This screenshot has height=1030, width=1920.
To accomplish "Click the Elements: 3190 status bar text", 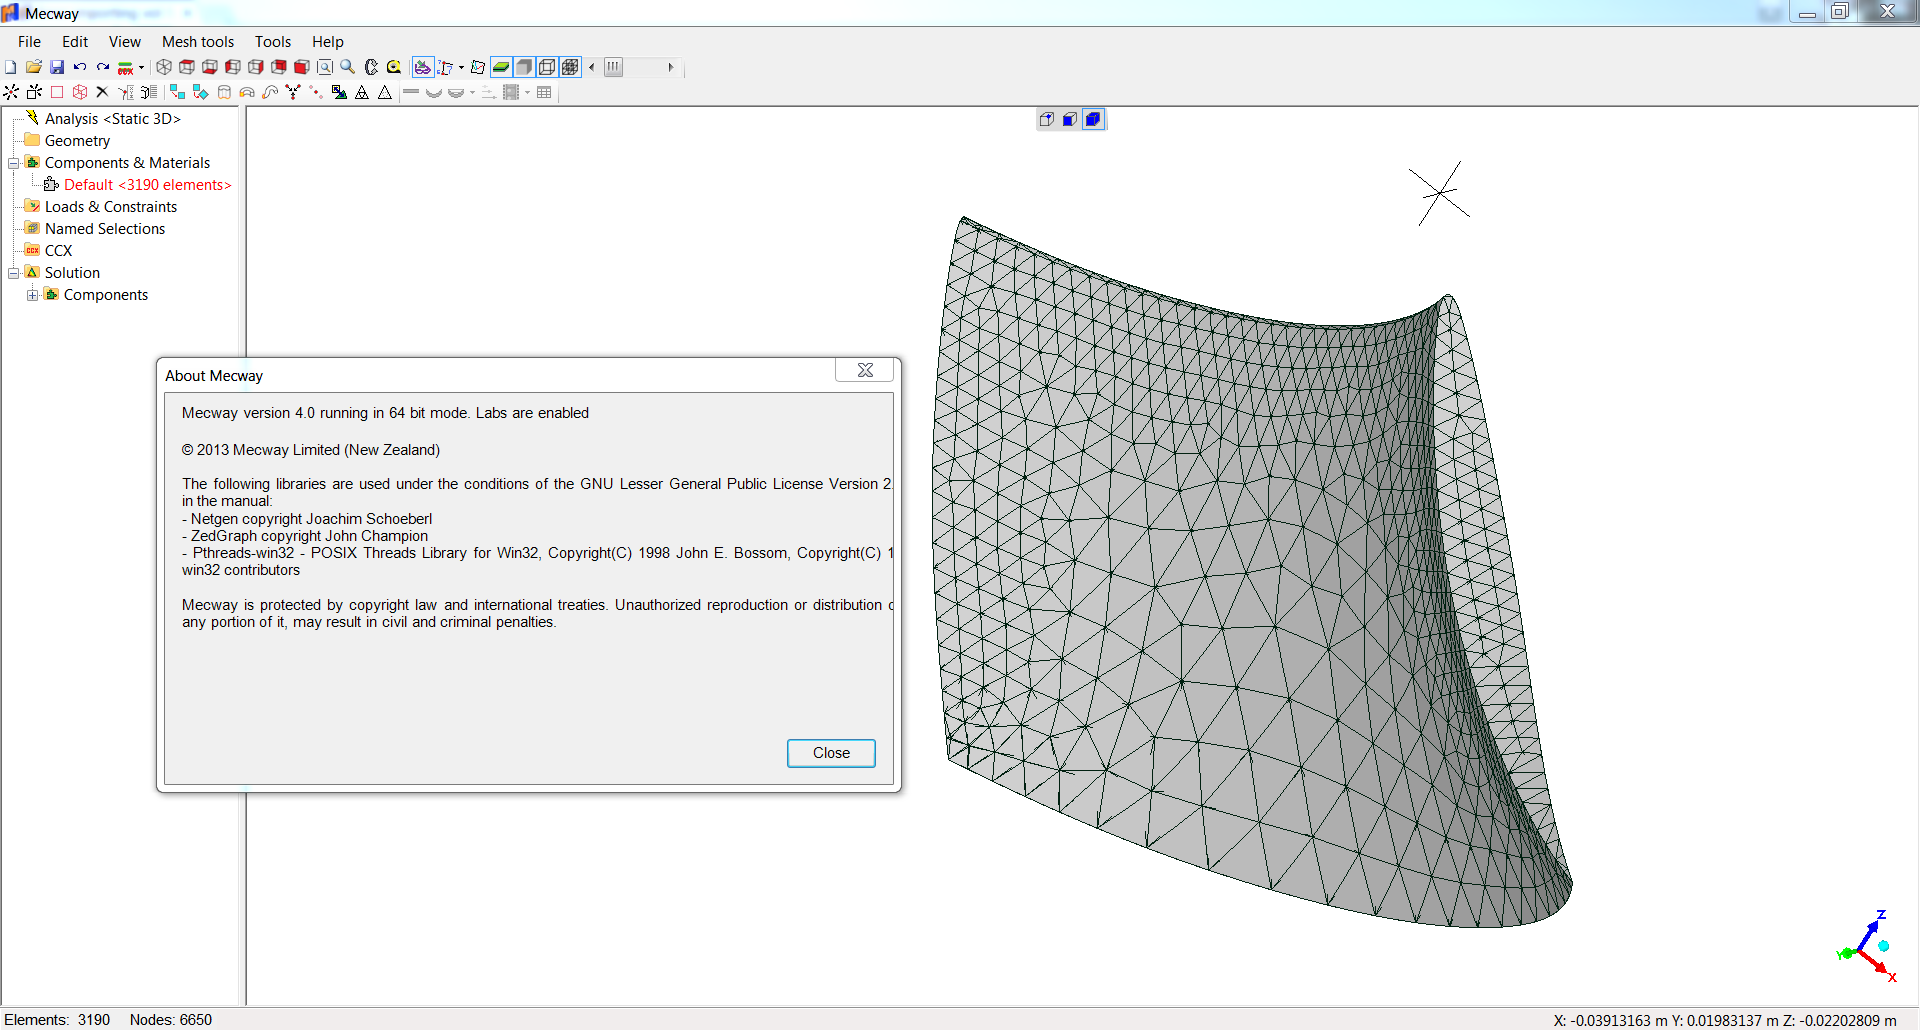I will click(x=57, y=1020).
